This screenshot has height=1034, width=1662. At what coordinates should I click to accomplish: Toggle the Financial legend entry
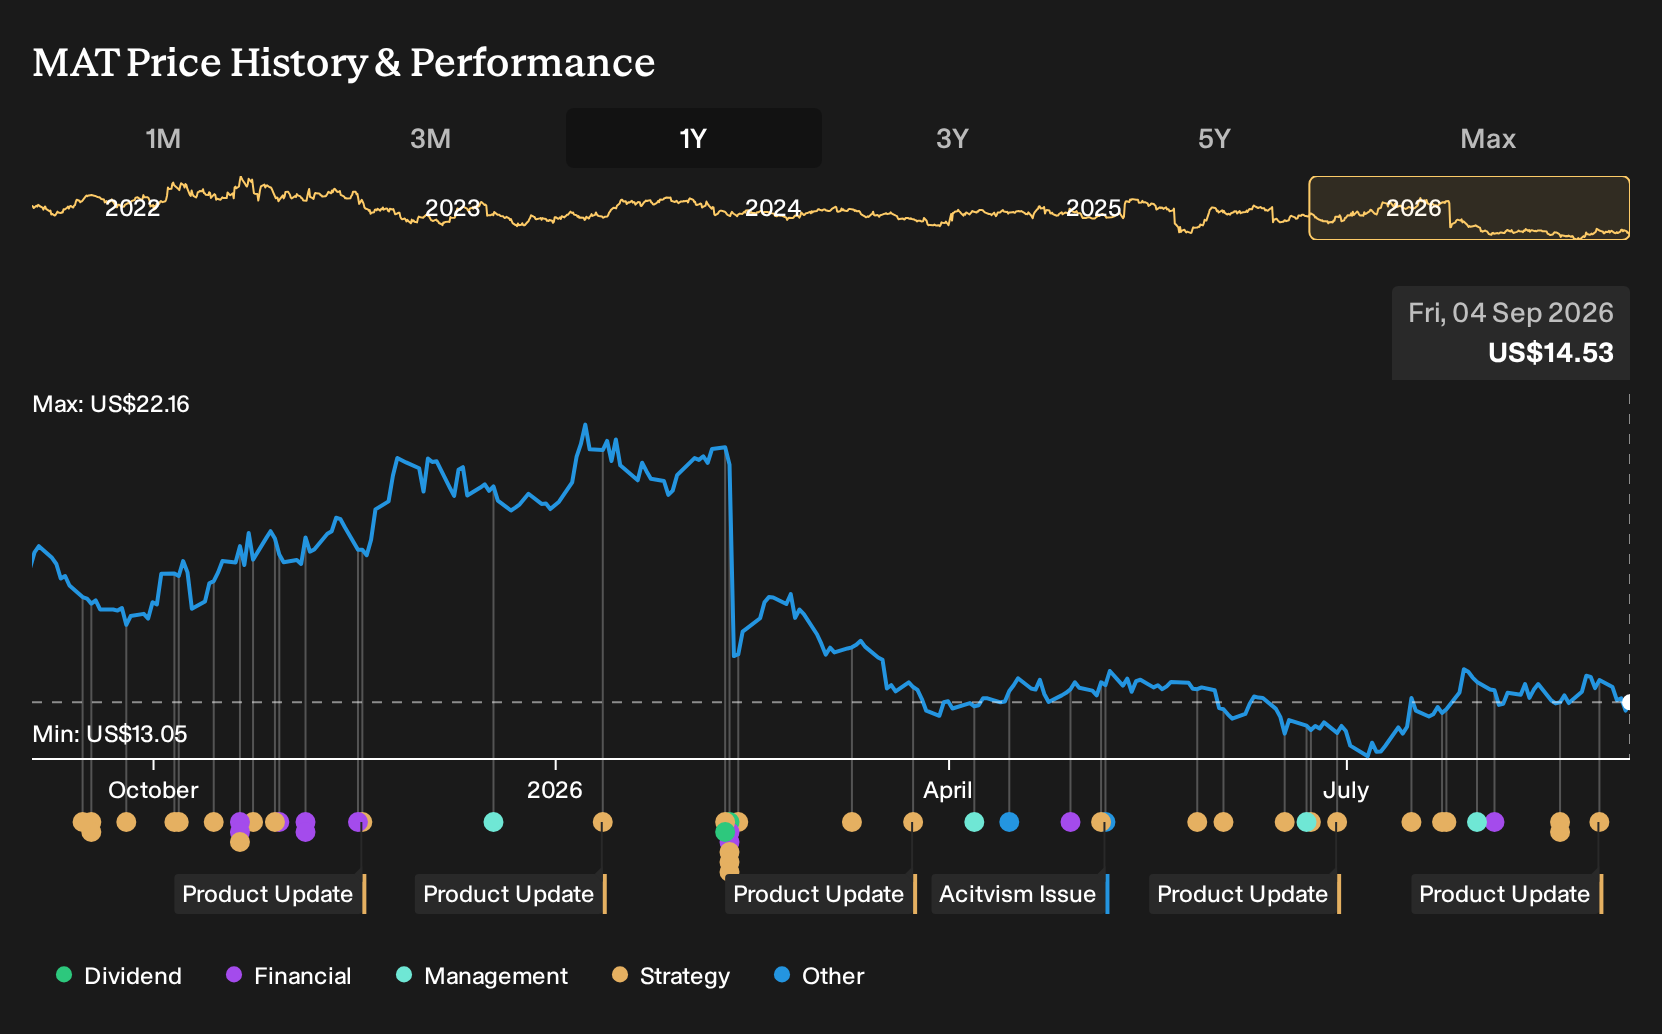point(289,976)
